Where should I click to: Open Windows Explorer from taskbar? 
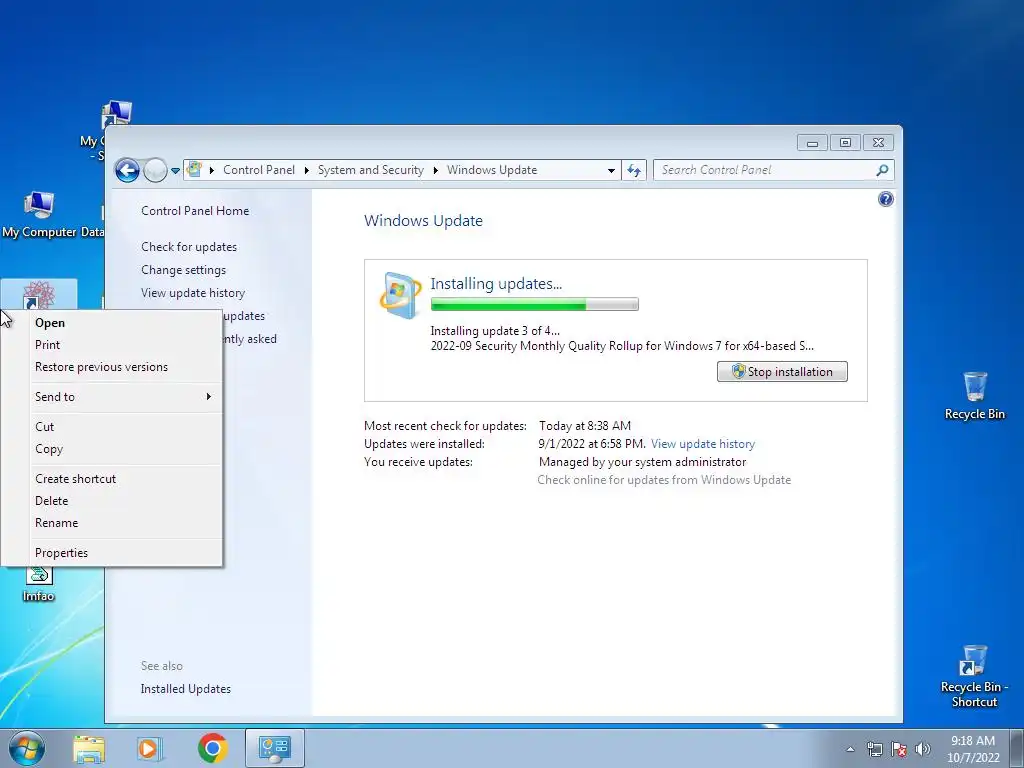[89, 748]
